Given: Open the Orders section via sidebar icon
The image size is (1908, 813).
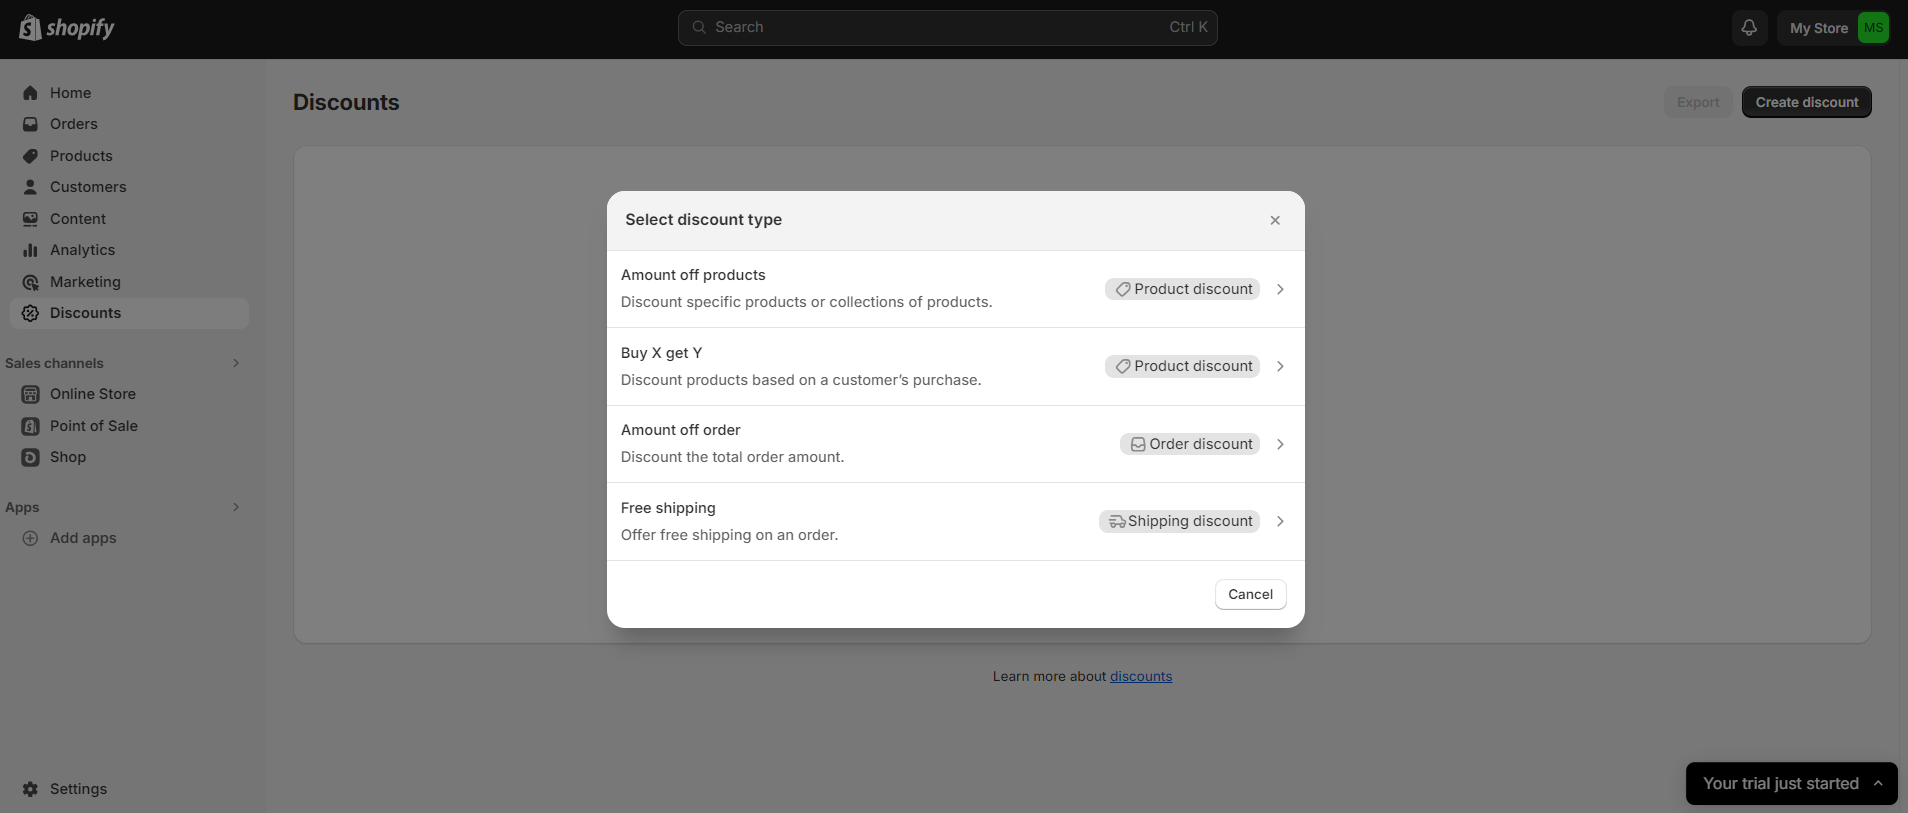Looking at the screenshot, I should (x=30, y=124).
